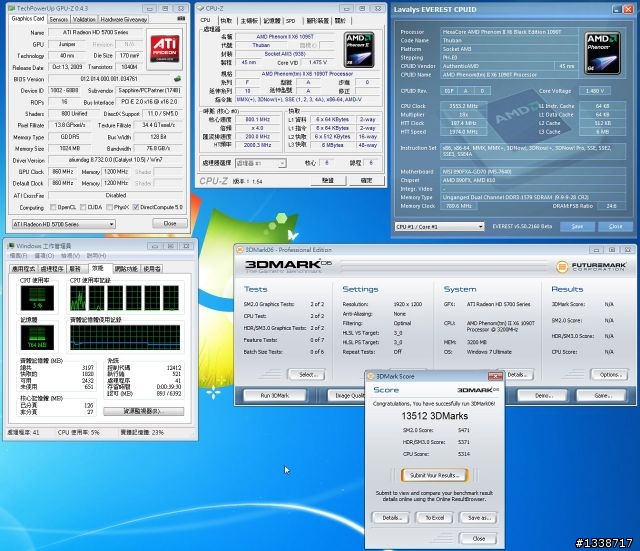This screenshot has height=551, width=640.
Task: Click the Demo... button in 3DMark06
Action: pos(542,395)
